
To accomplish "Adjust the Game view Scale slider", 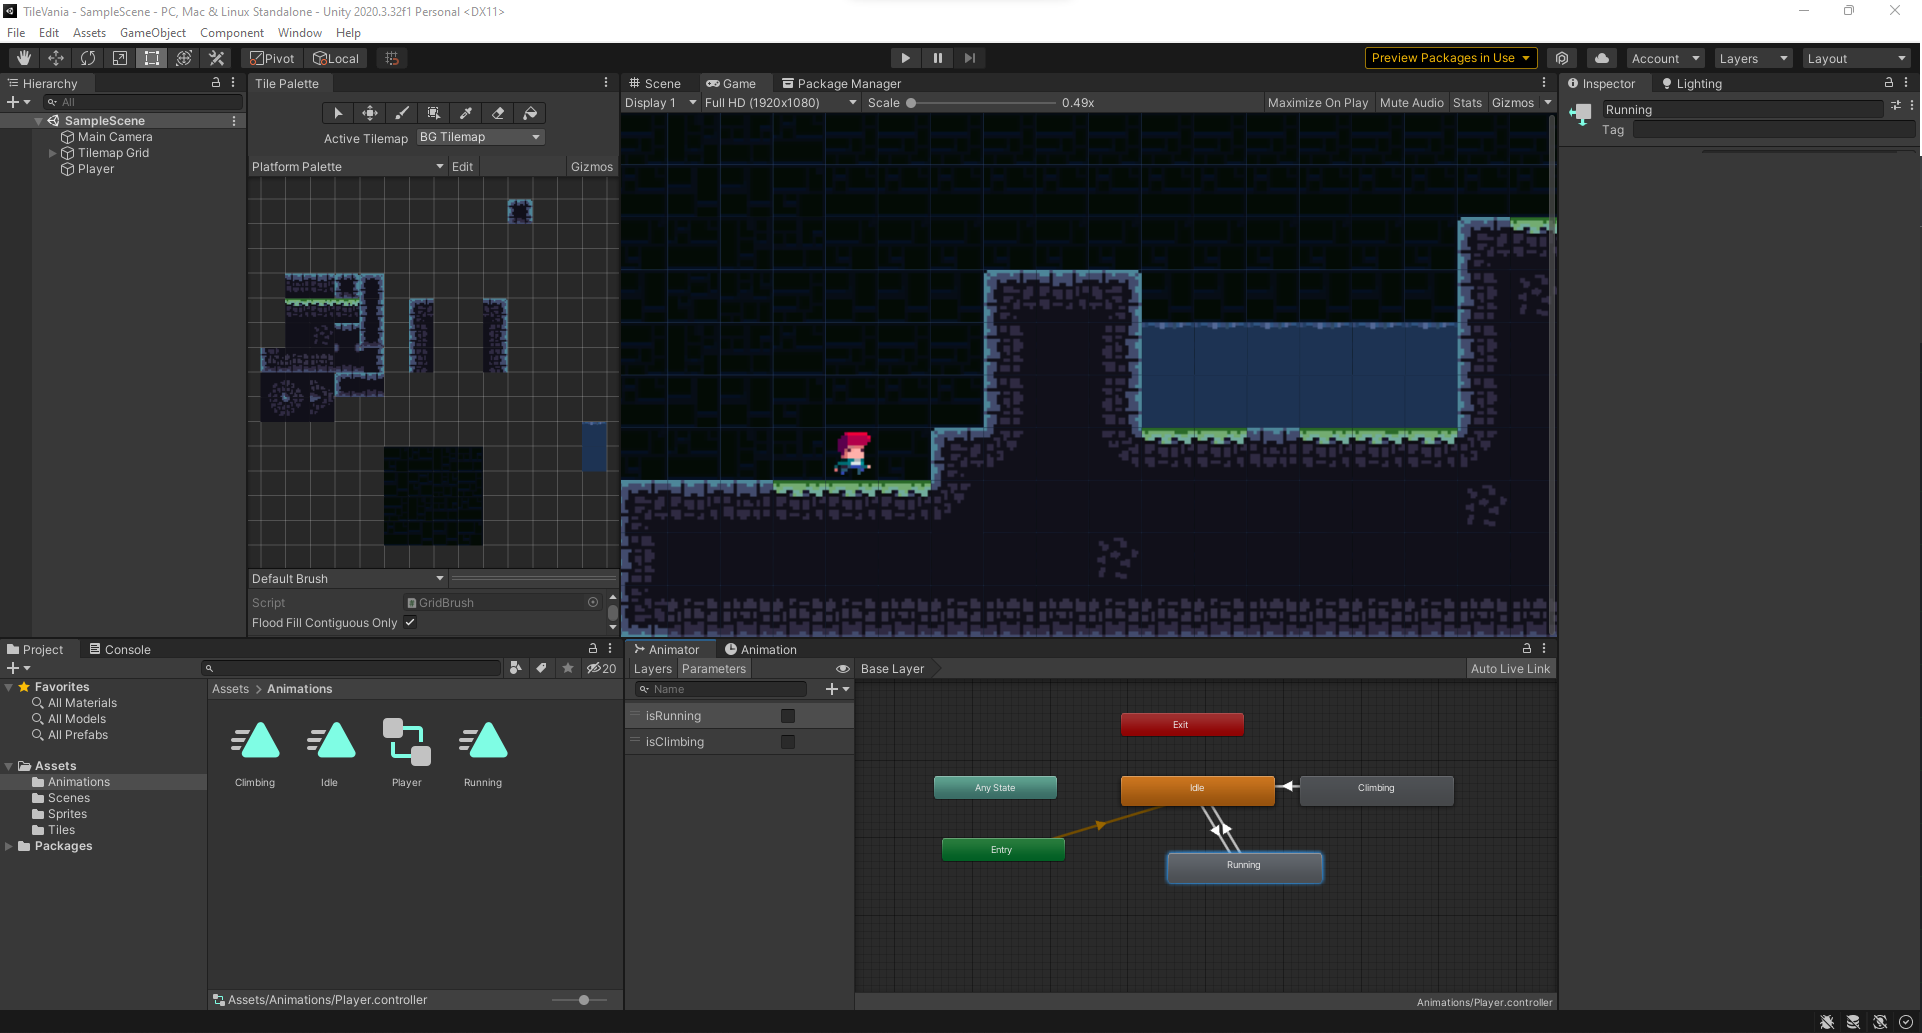I will [x=912, y=103].
